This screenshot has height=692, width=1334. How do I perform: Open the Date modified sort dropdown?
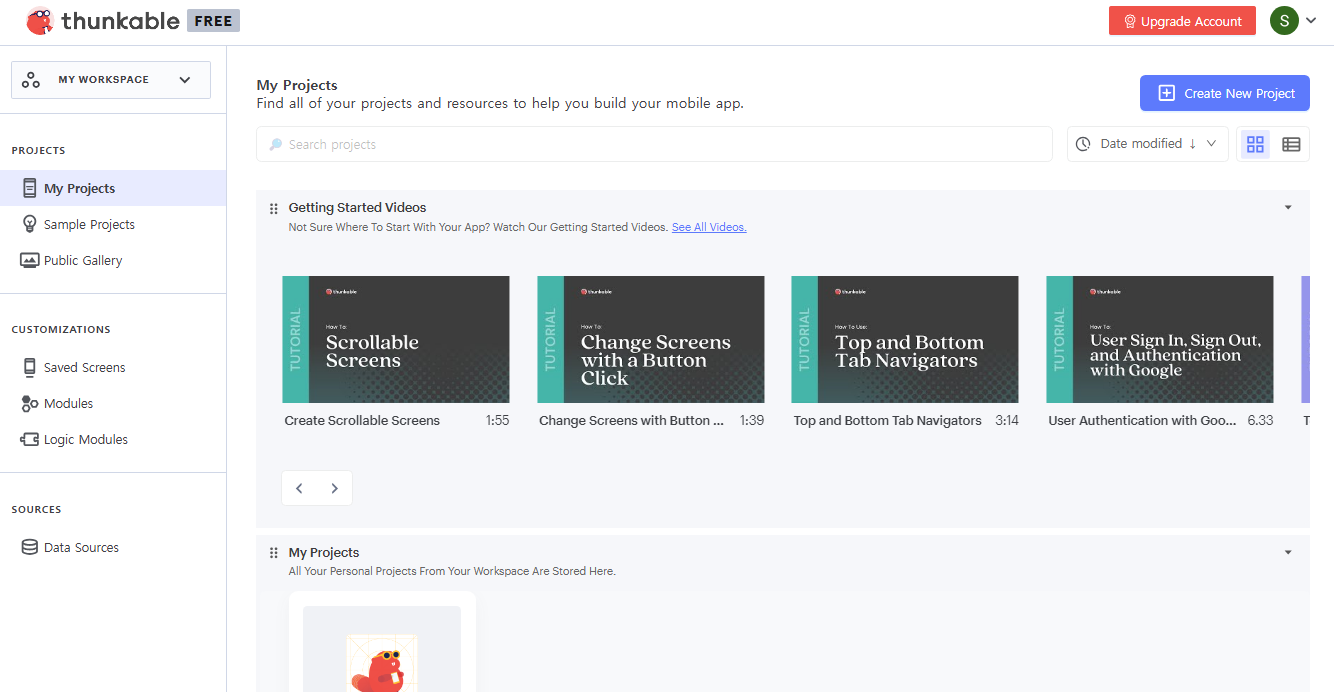click(x=1148, y=144)
